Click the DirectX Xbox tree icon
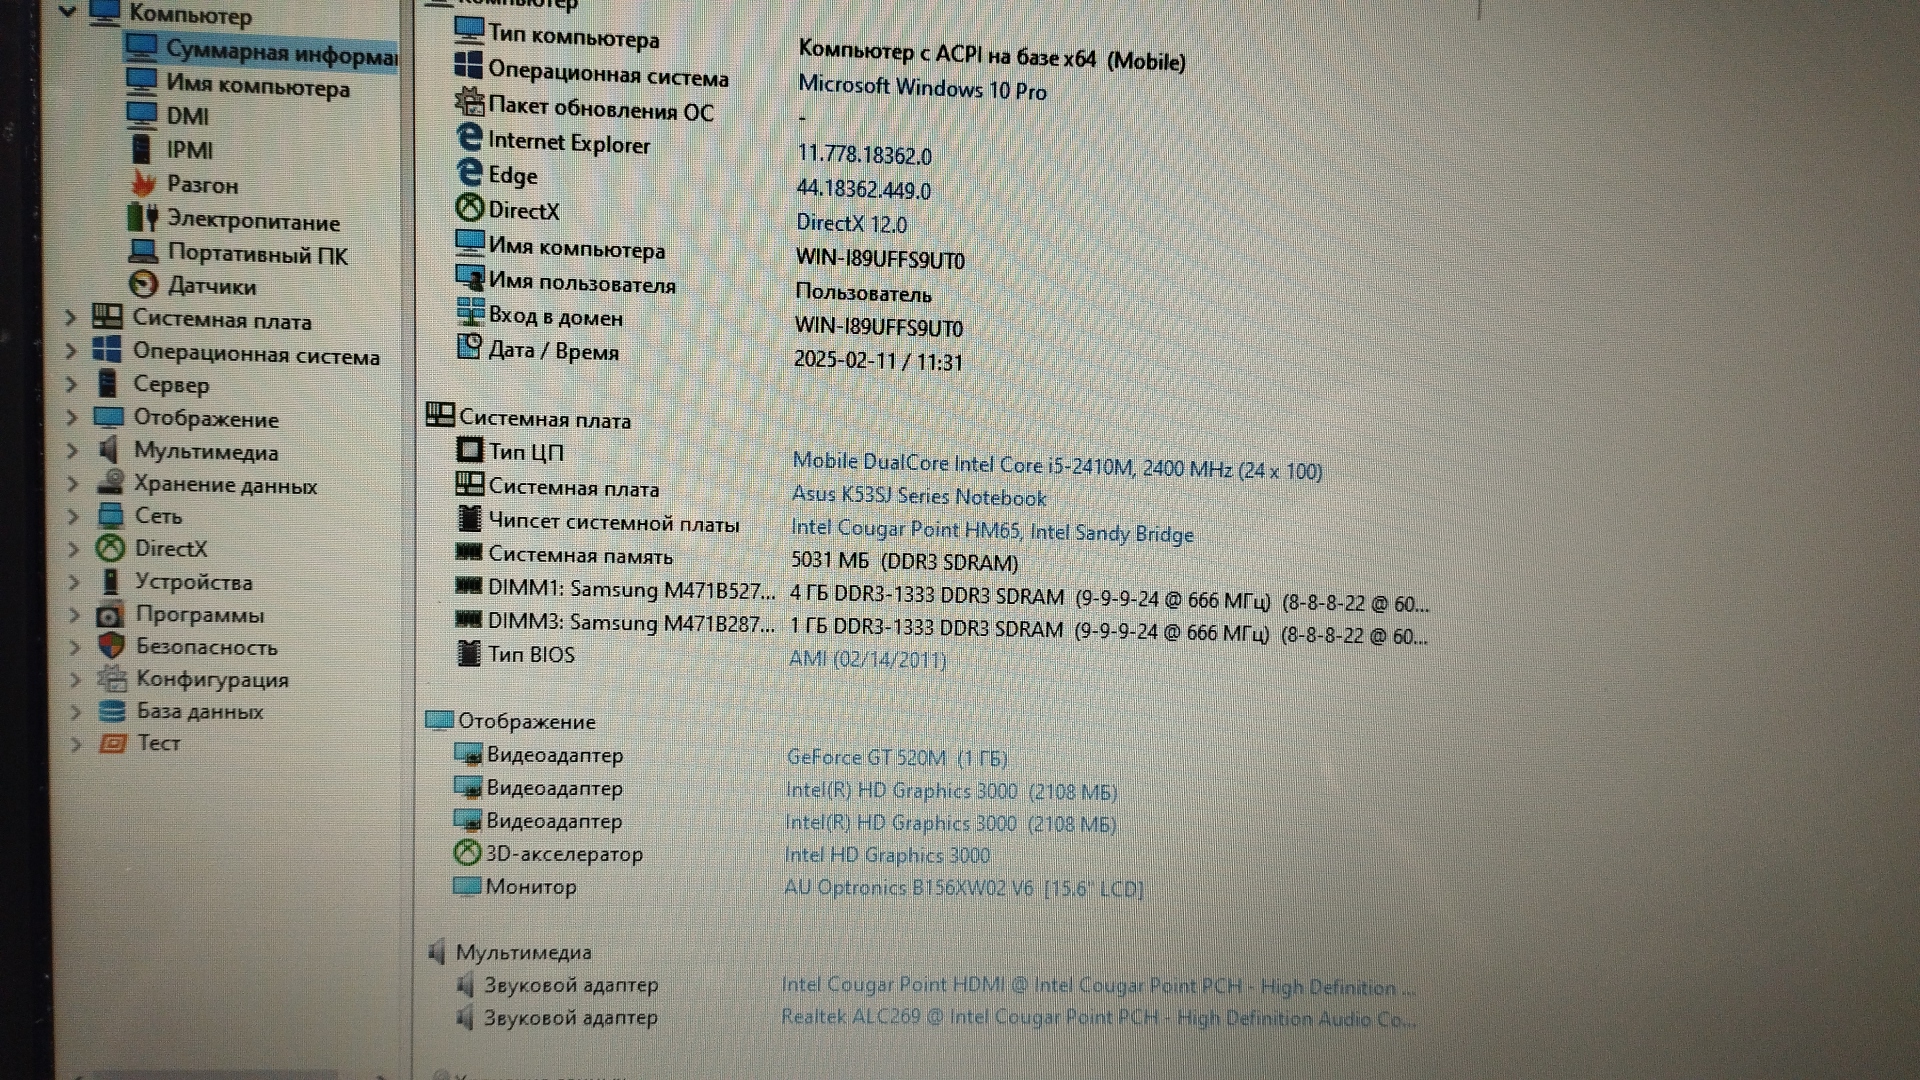1920x1080 pixels. (x=110, y=547)
